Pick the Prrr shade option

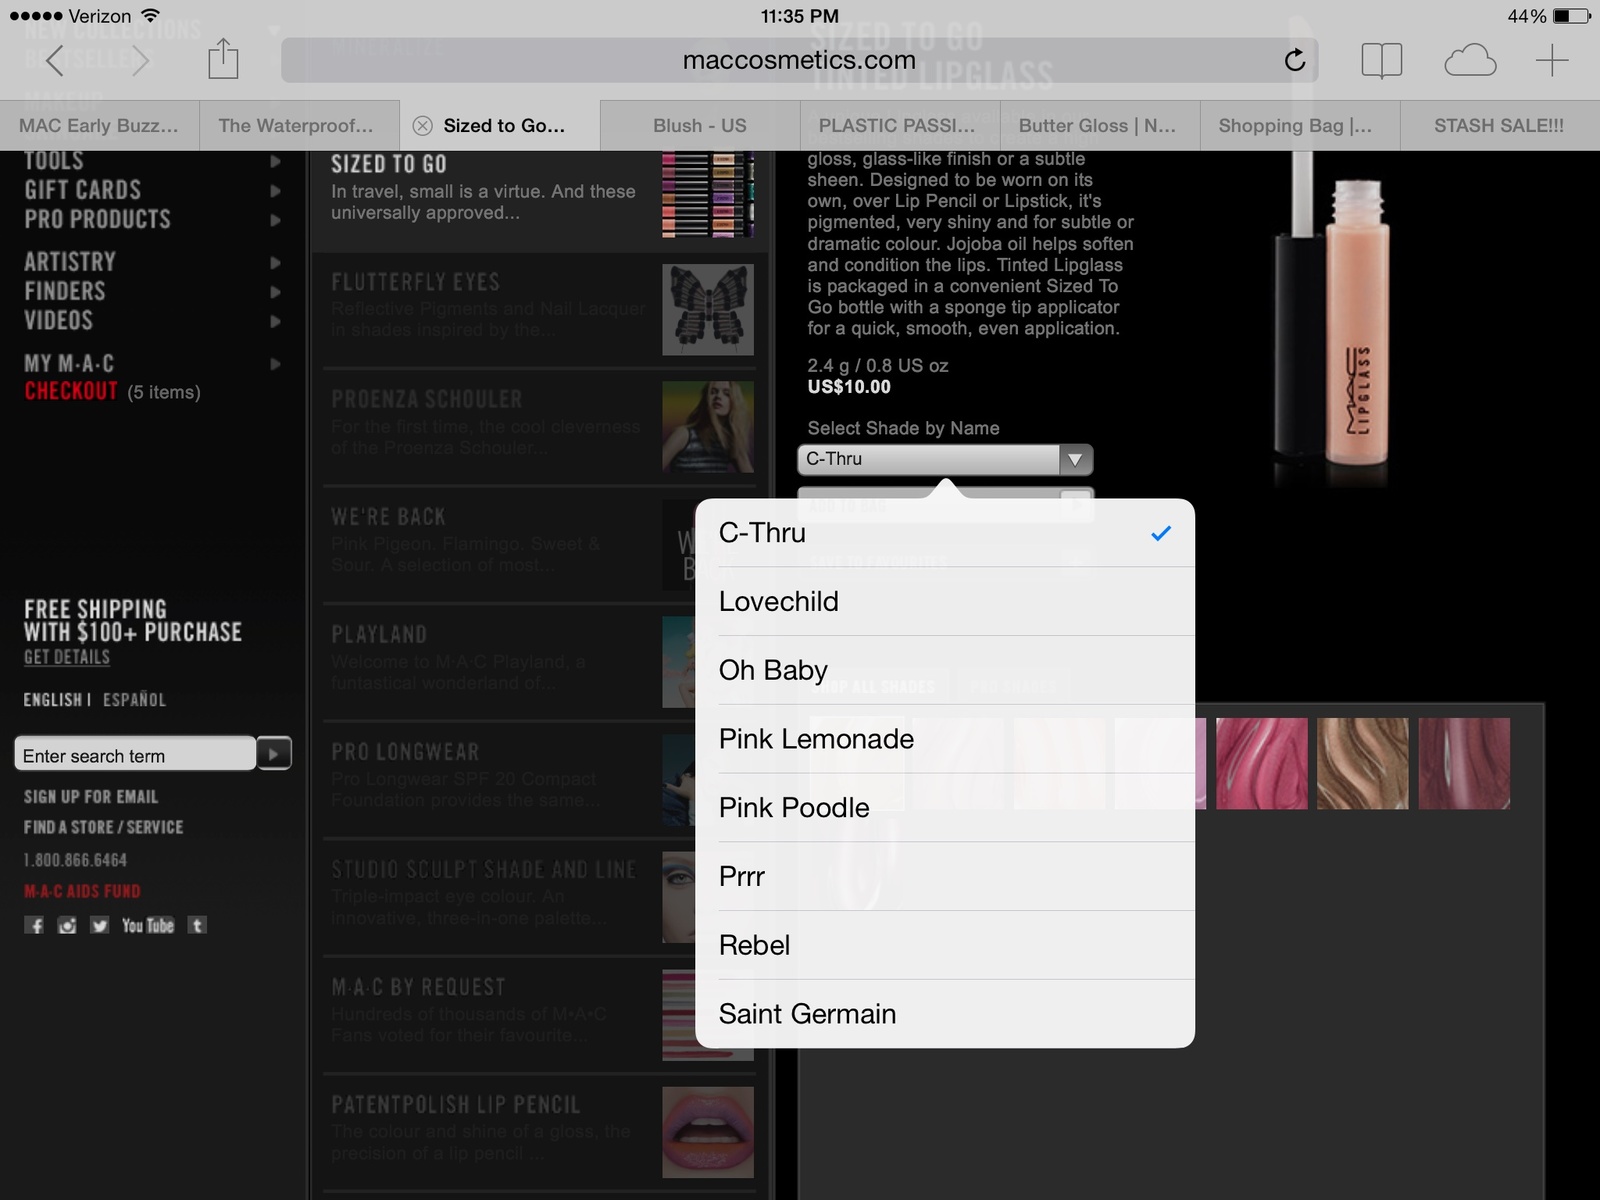tap(945, 877)
